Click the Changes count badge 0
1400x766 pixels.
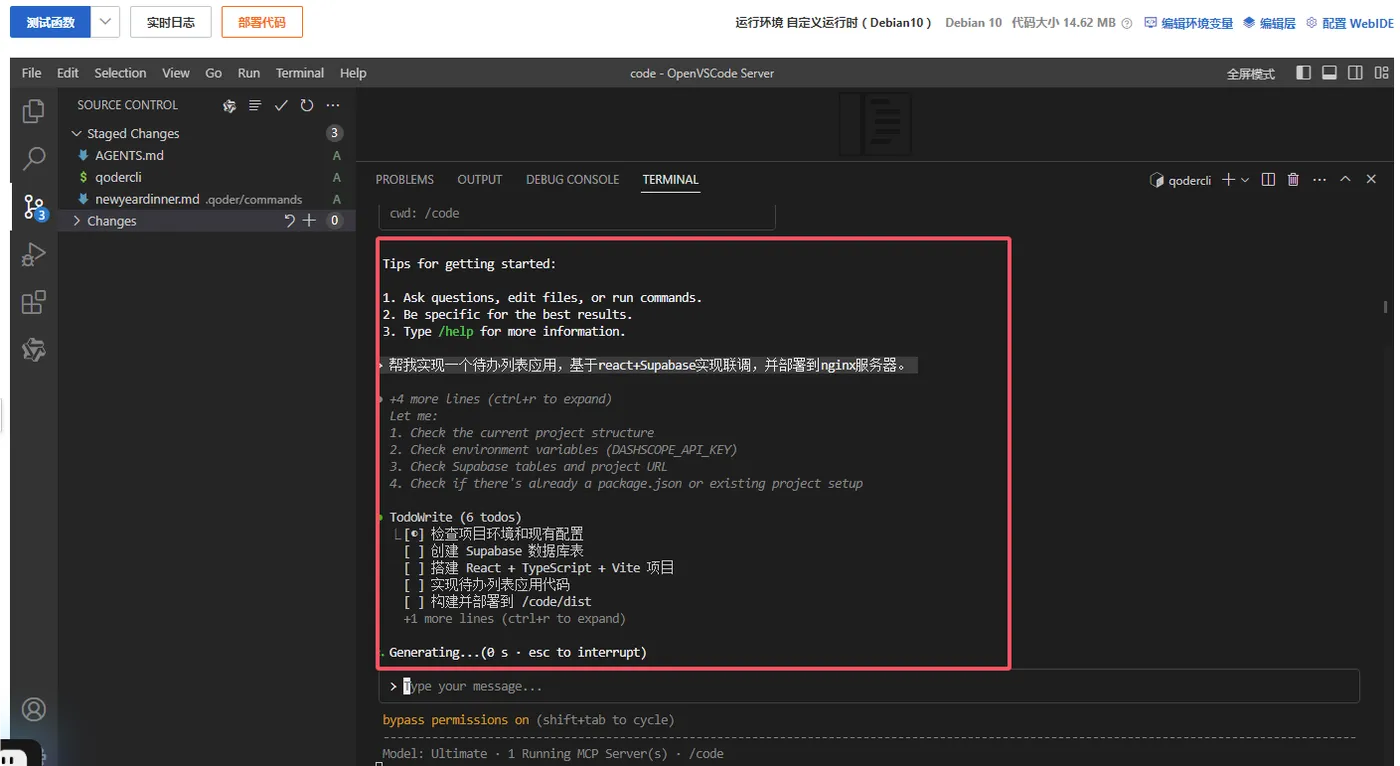(335, 221)
